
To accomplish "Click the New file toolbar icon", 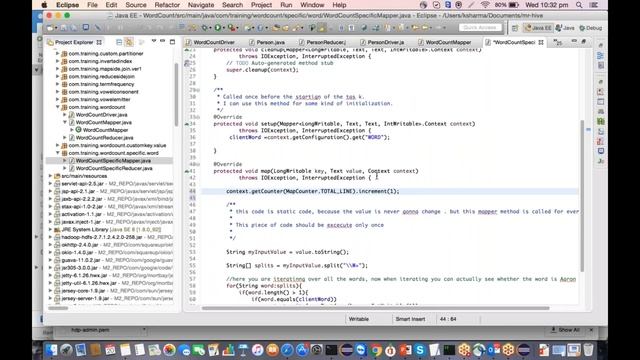I will pyautogui.click(x=49, y=28).
